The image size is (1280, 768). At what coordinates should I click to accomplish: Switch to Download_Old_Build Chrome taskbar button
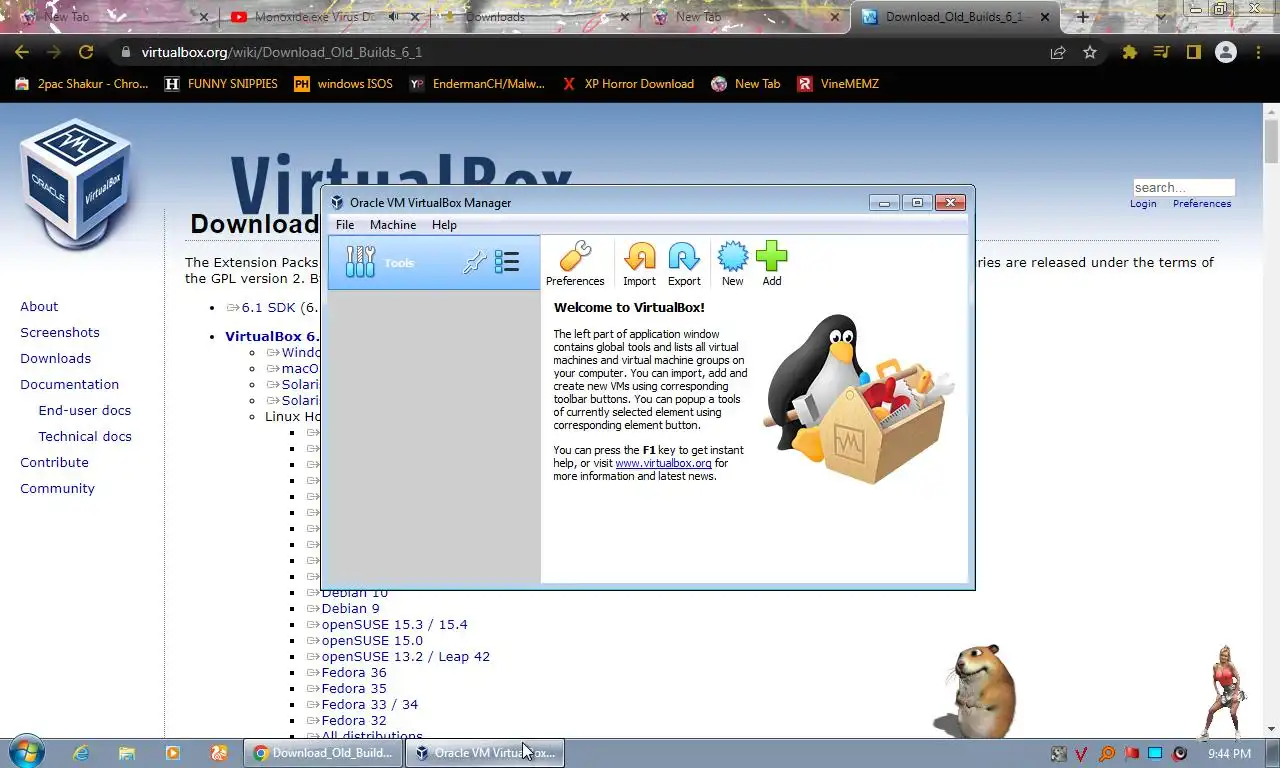tap(323, 753)
